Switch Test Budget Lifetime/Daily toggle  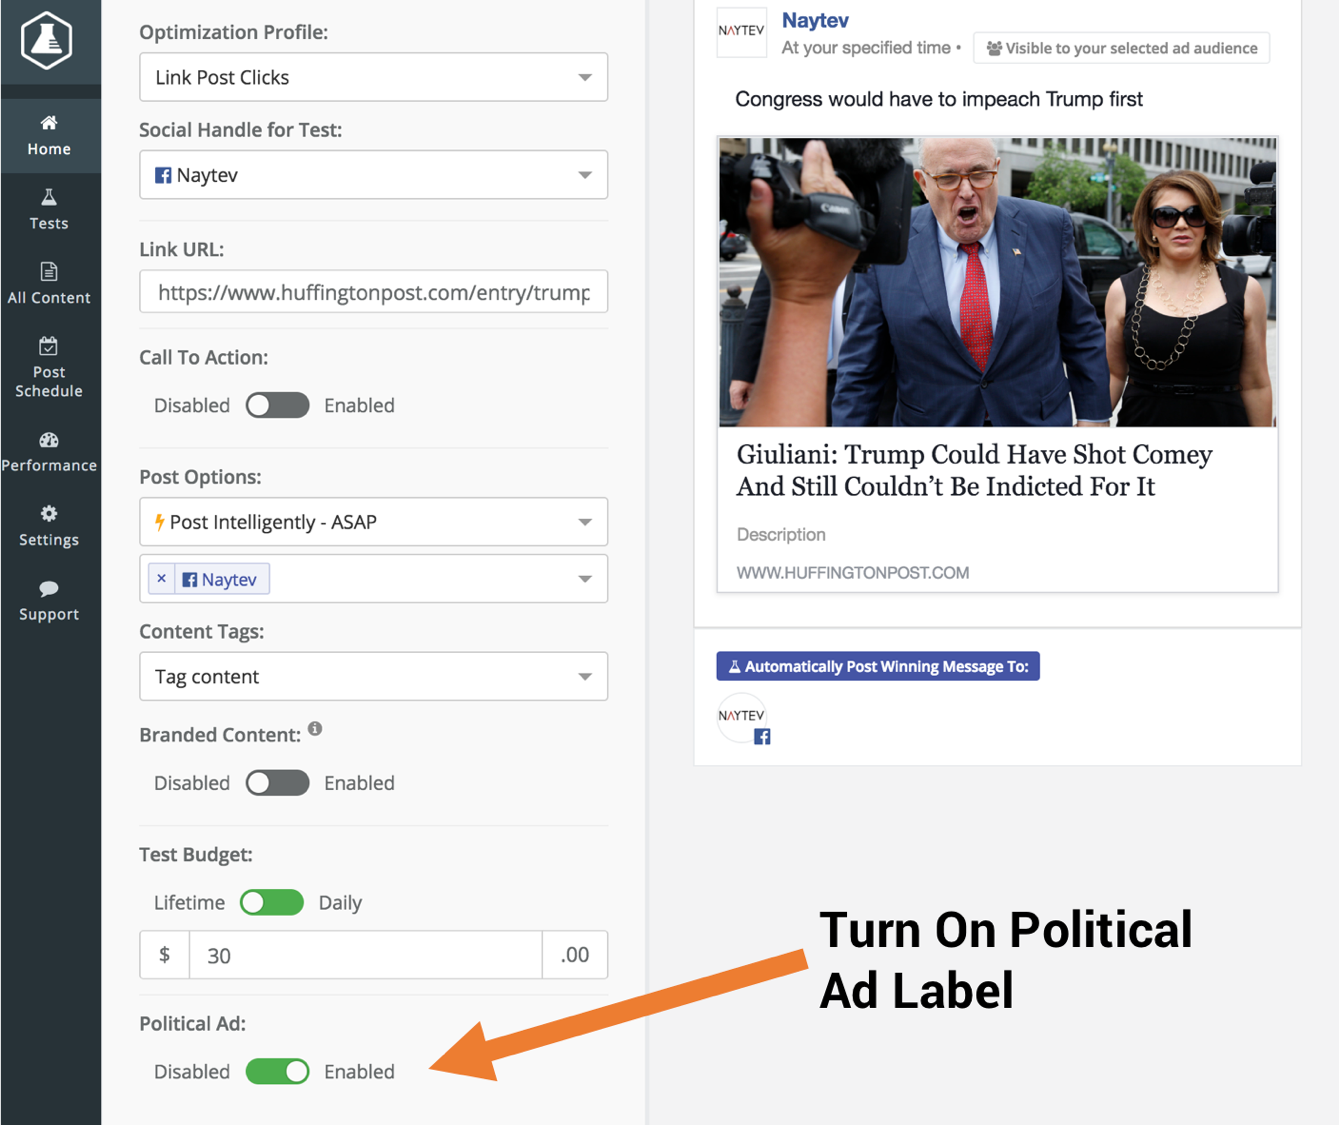coord(272,902)
